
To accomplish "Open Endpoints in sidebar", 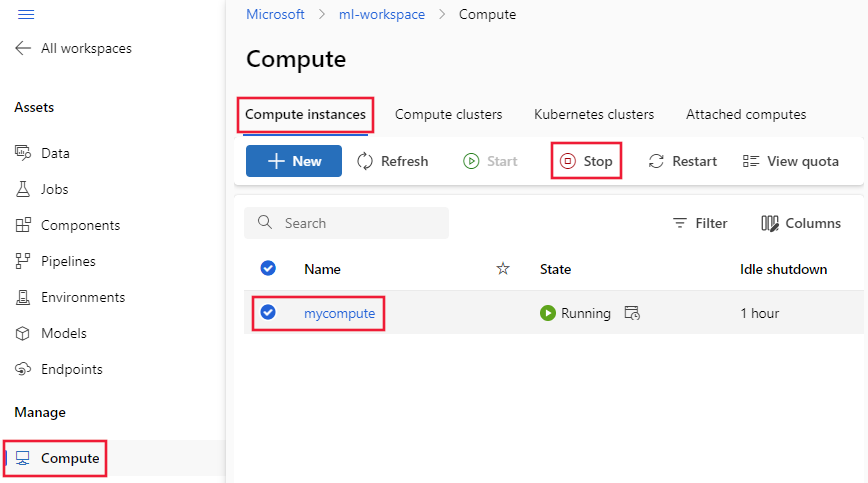I will [71, 369].
